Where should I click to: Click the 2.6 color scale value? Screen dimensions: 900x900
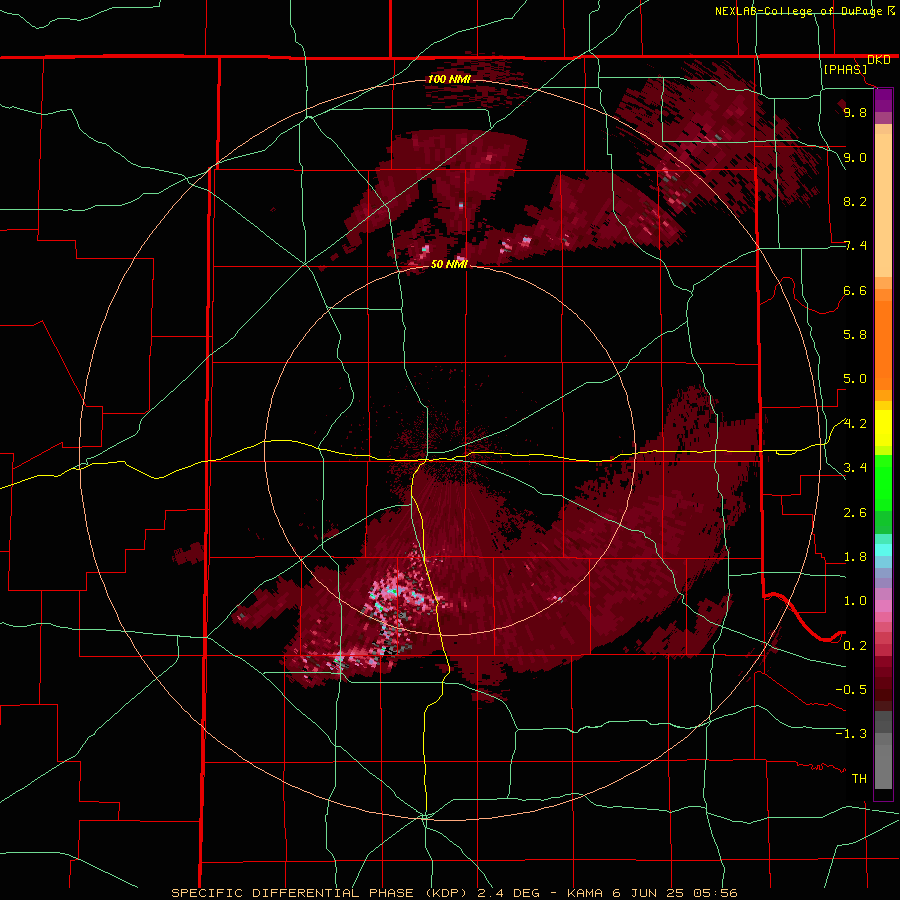[855, 513]
